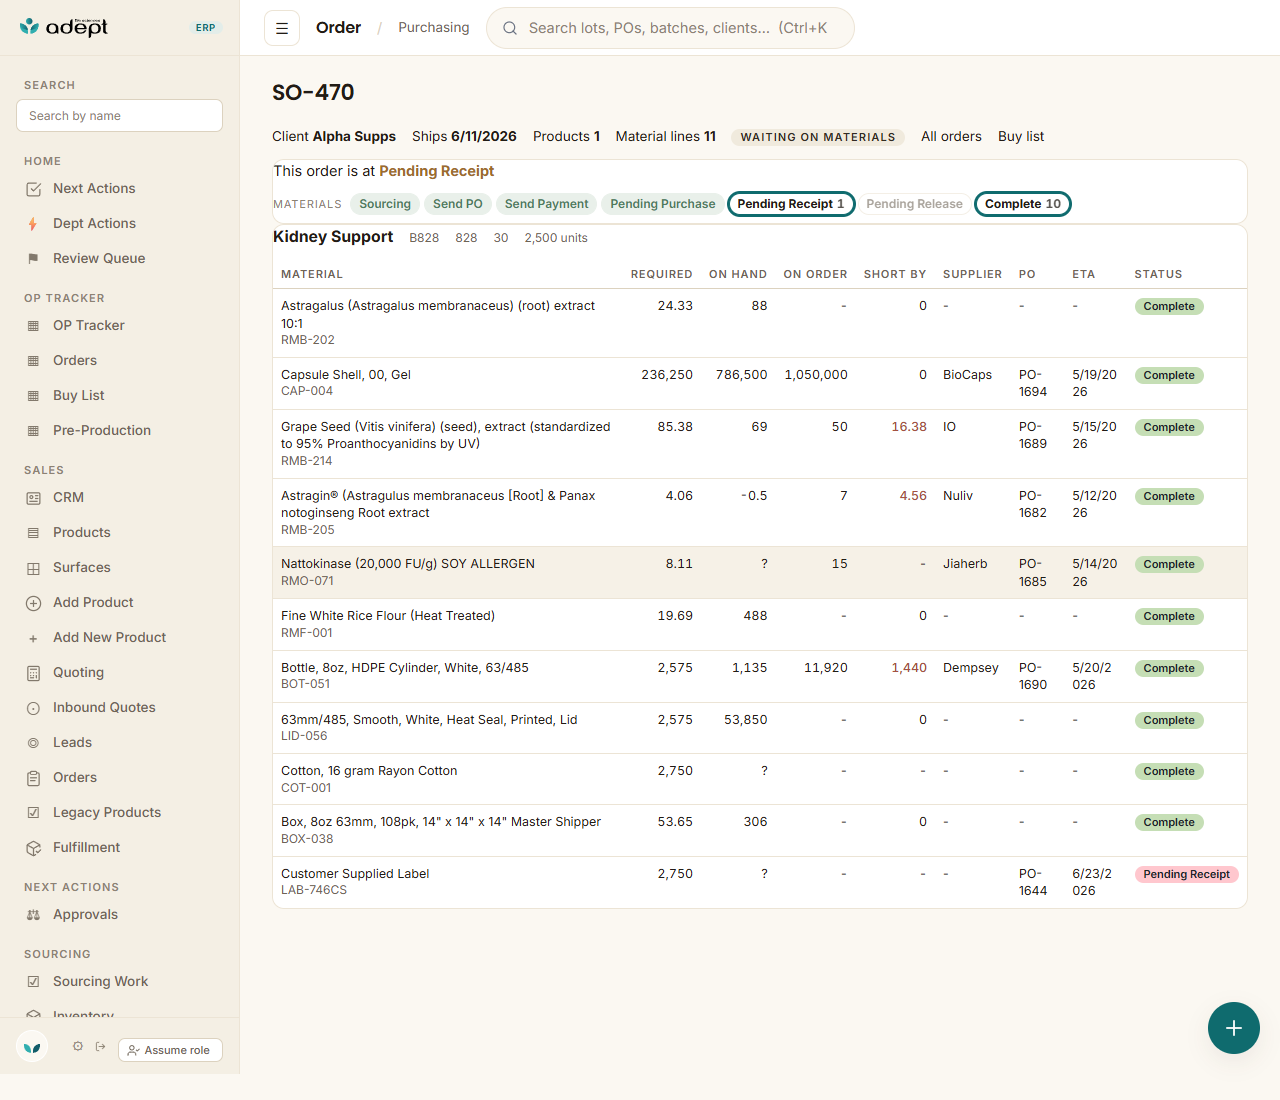Open Next Actions checklist icon
This screenshot has height=1100, width=1280.
pyautogui.click(x=33, y=189)
